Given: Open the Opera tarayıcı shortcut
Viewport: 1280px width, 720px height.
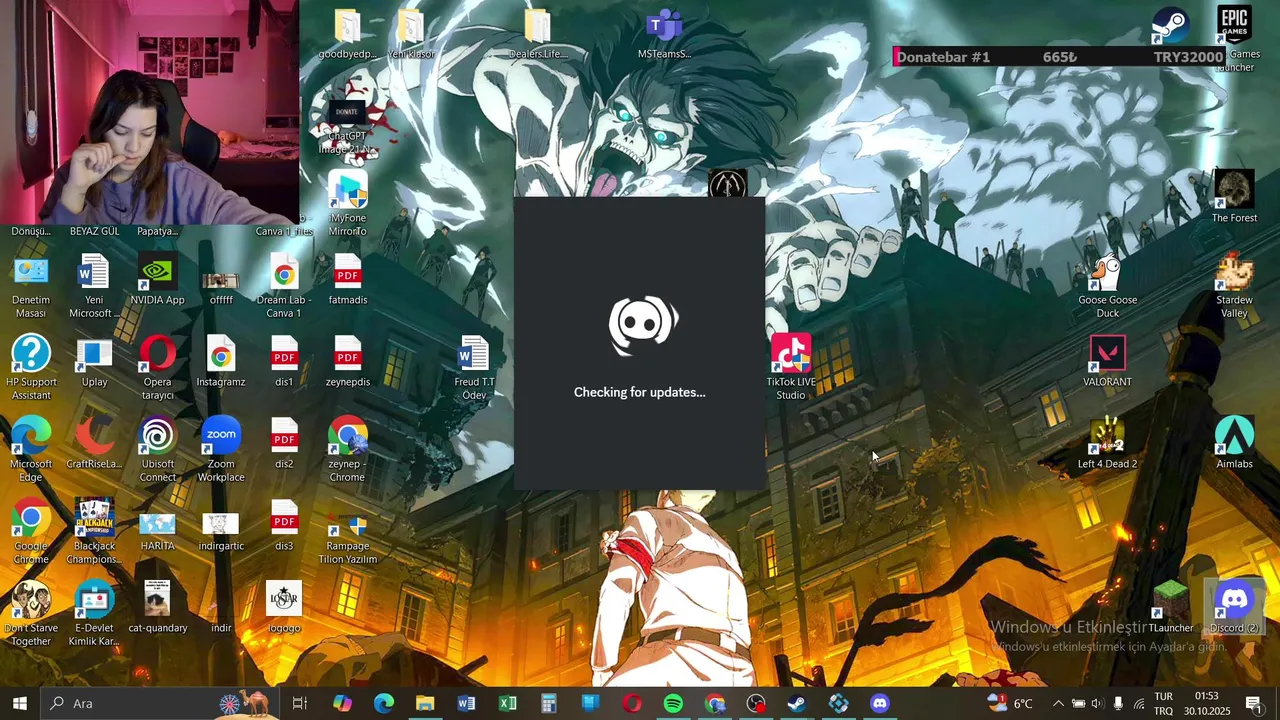Looking at the screenshot, I should [x=157, y=368].
